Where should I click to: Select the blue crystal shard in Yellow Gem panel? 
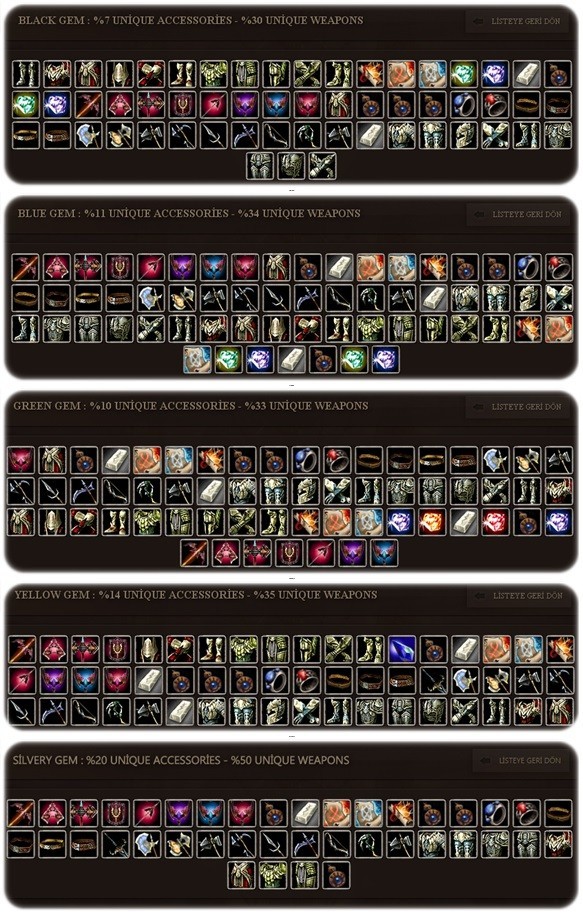pyautogui.click(x=402, y=649)
